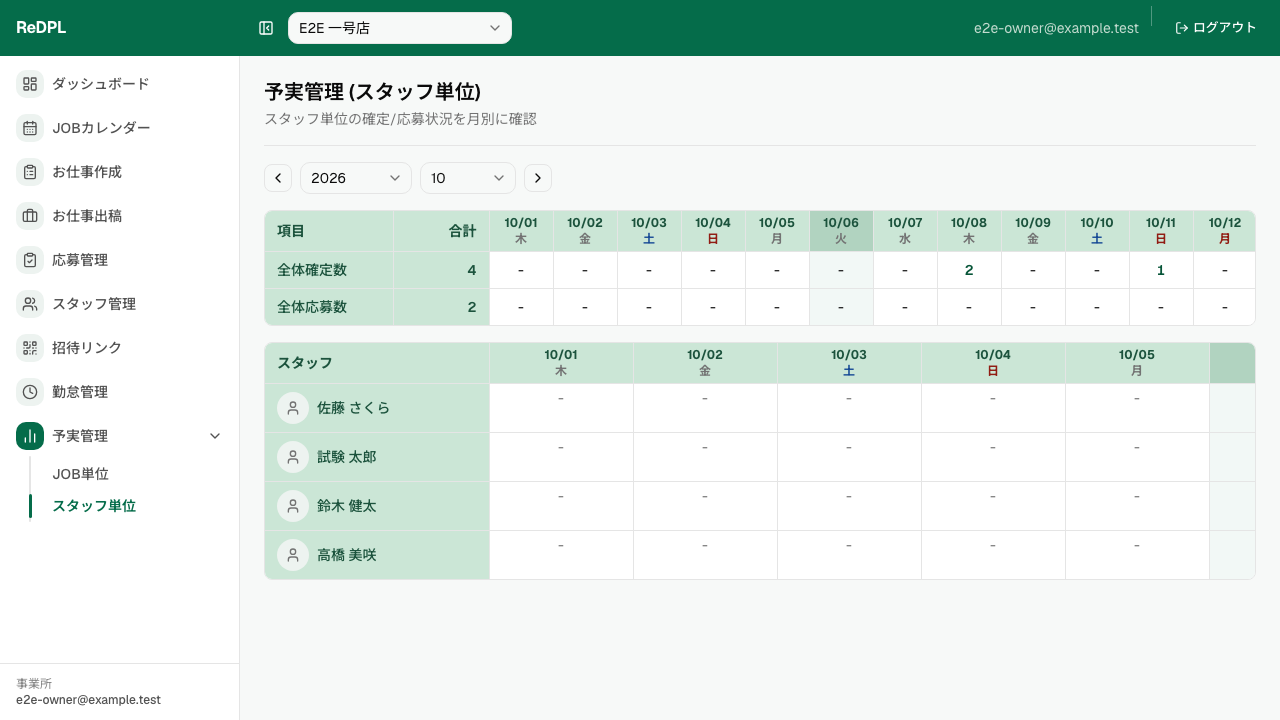Select スタッフ単位 submenu item

coord(94,506)
